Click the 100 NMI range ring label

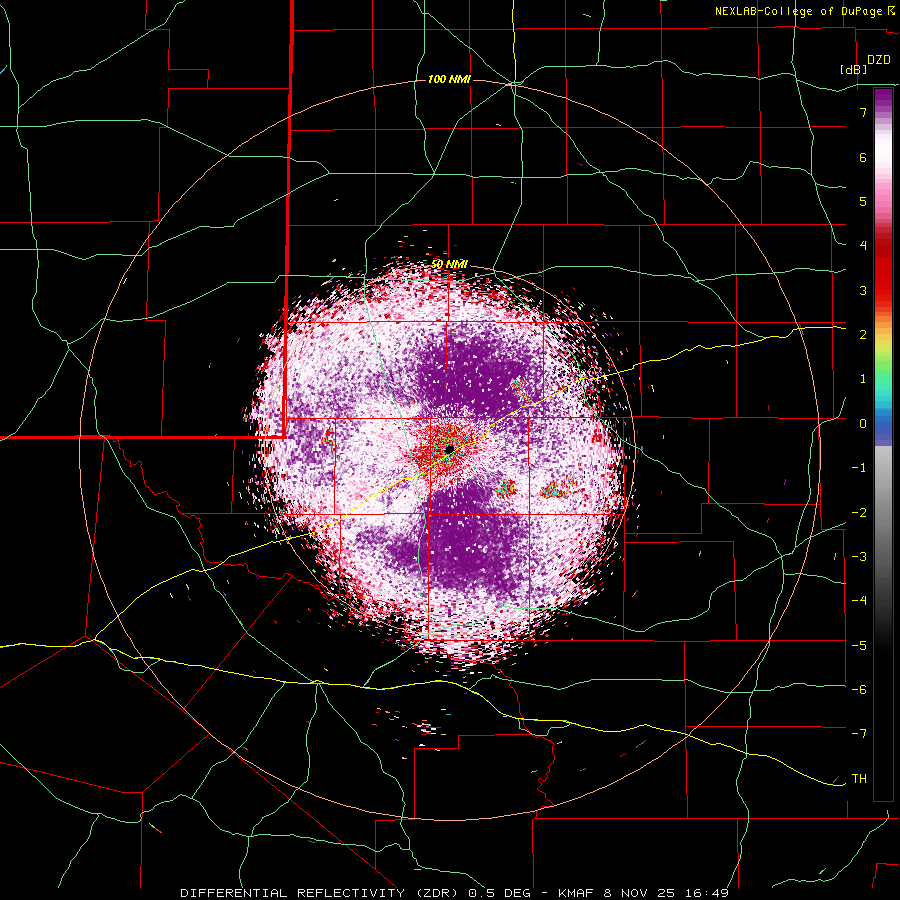449,79
